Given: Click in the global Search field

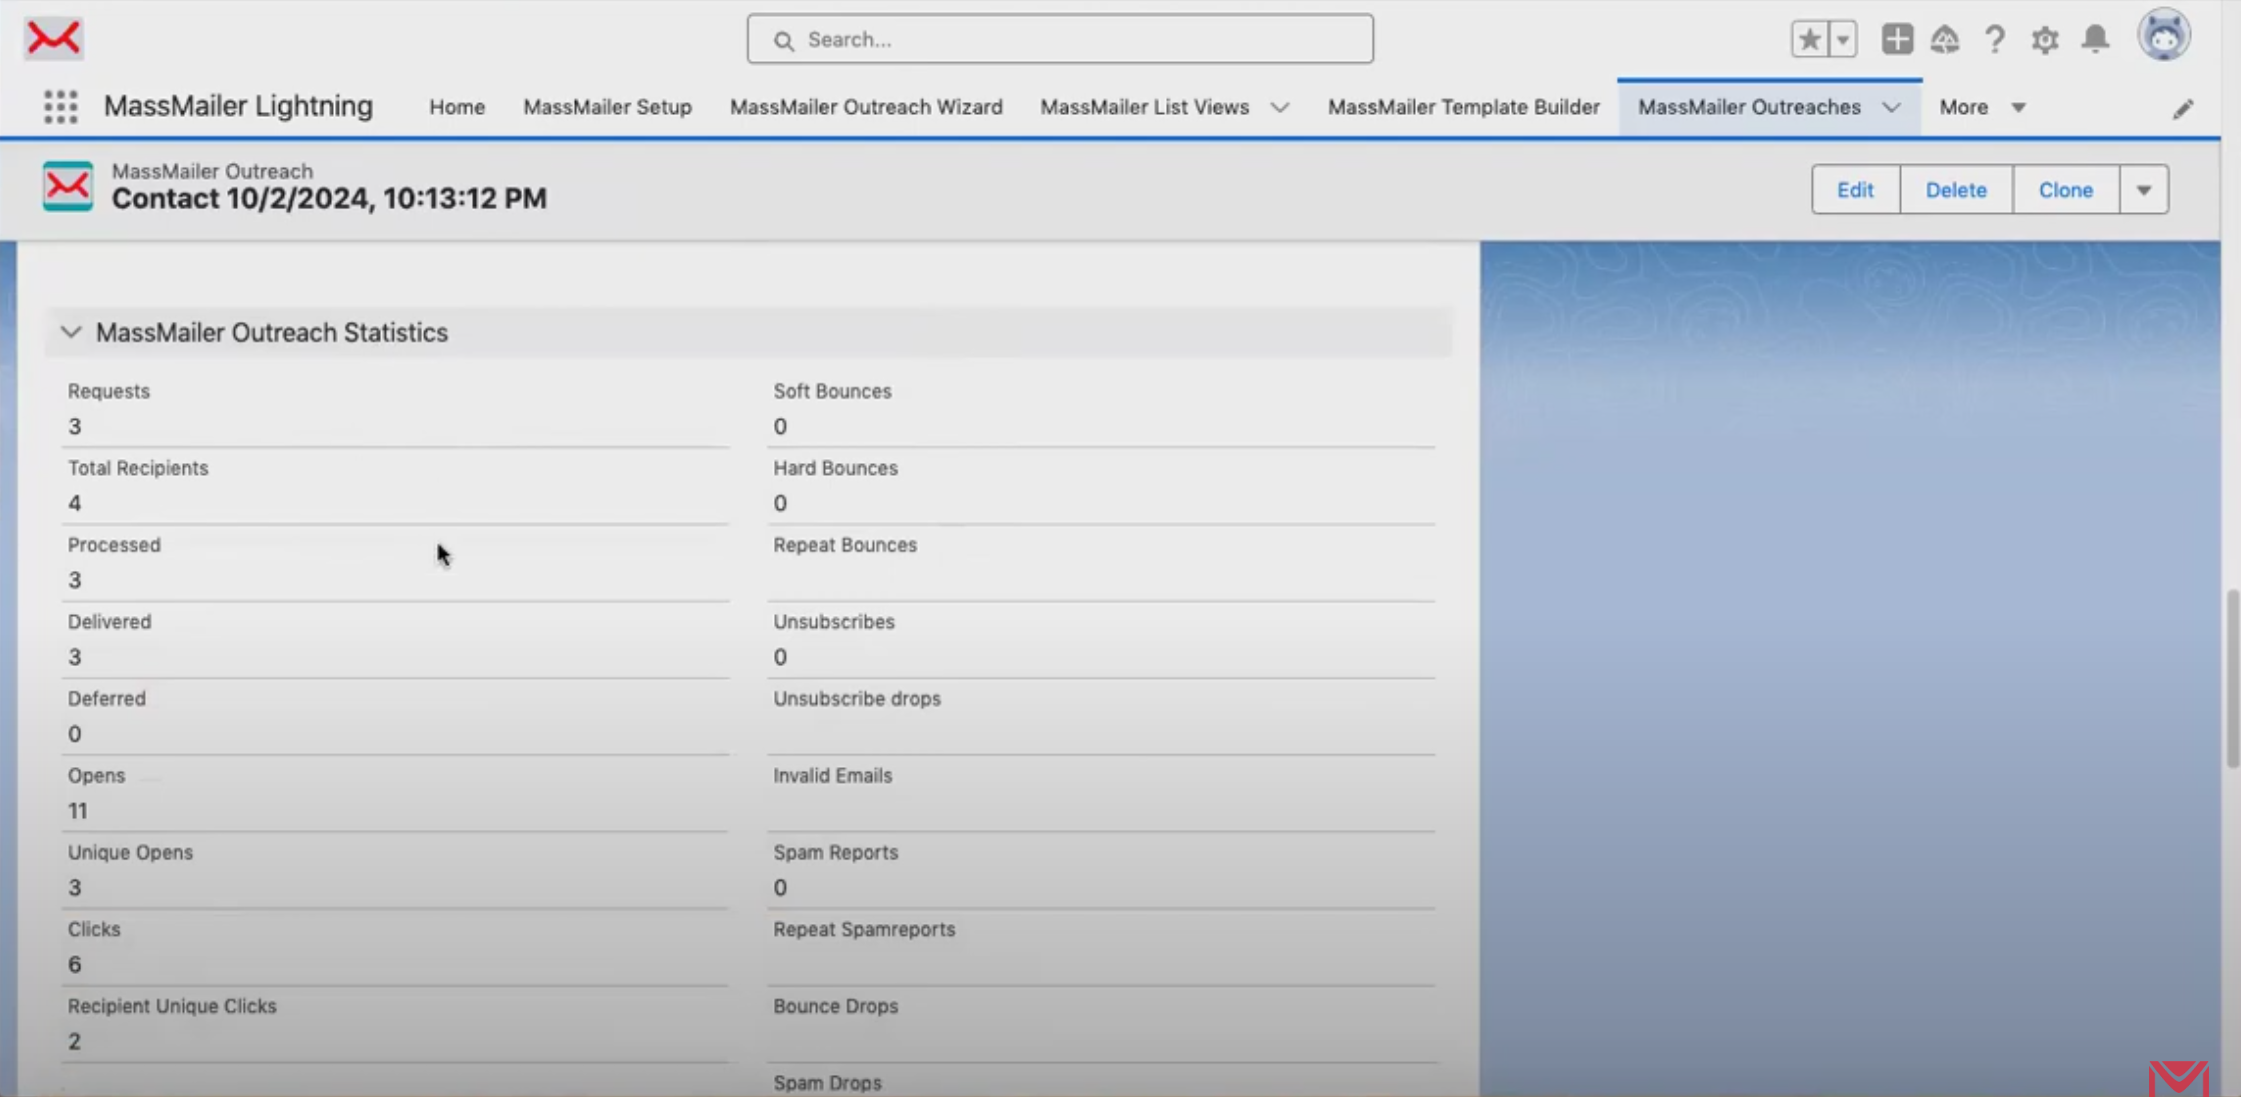Looking at the screenshot, I should point(1059,39).
